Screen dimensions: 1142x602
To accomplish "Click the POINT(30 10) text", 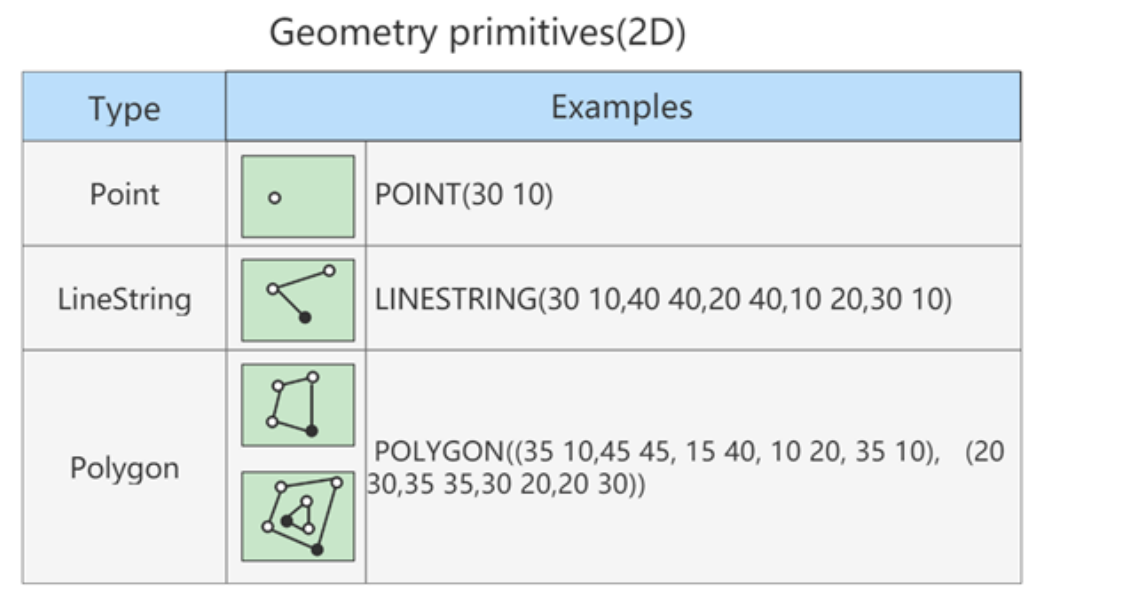I will [464, 194].
